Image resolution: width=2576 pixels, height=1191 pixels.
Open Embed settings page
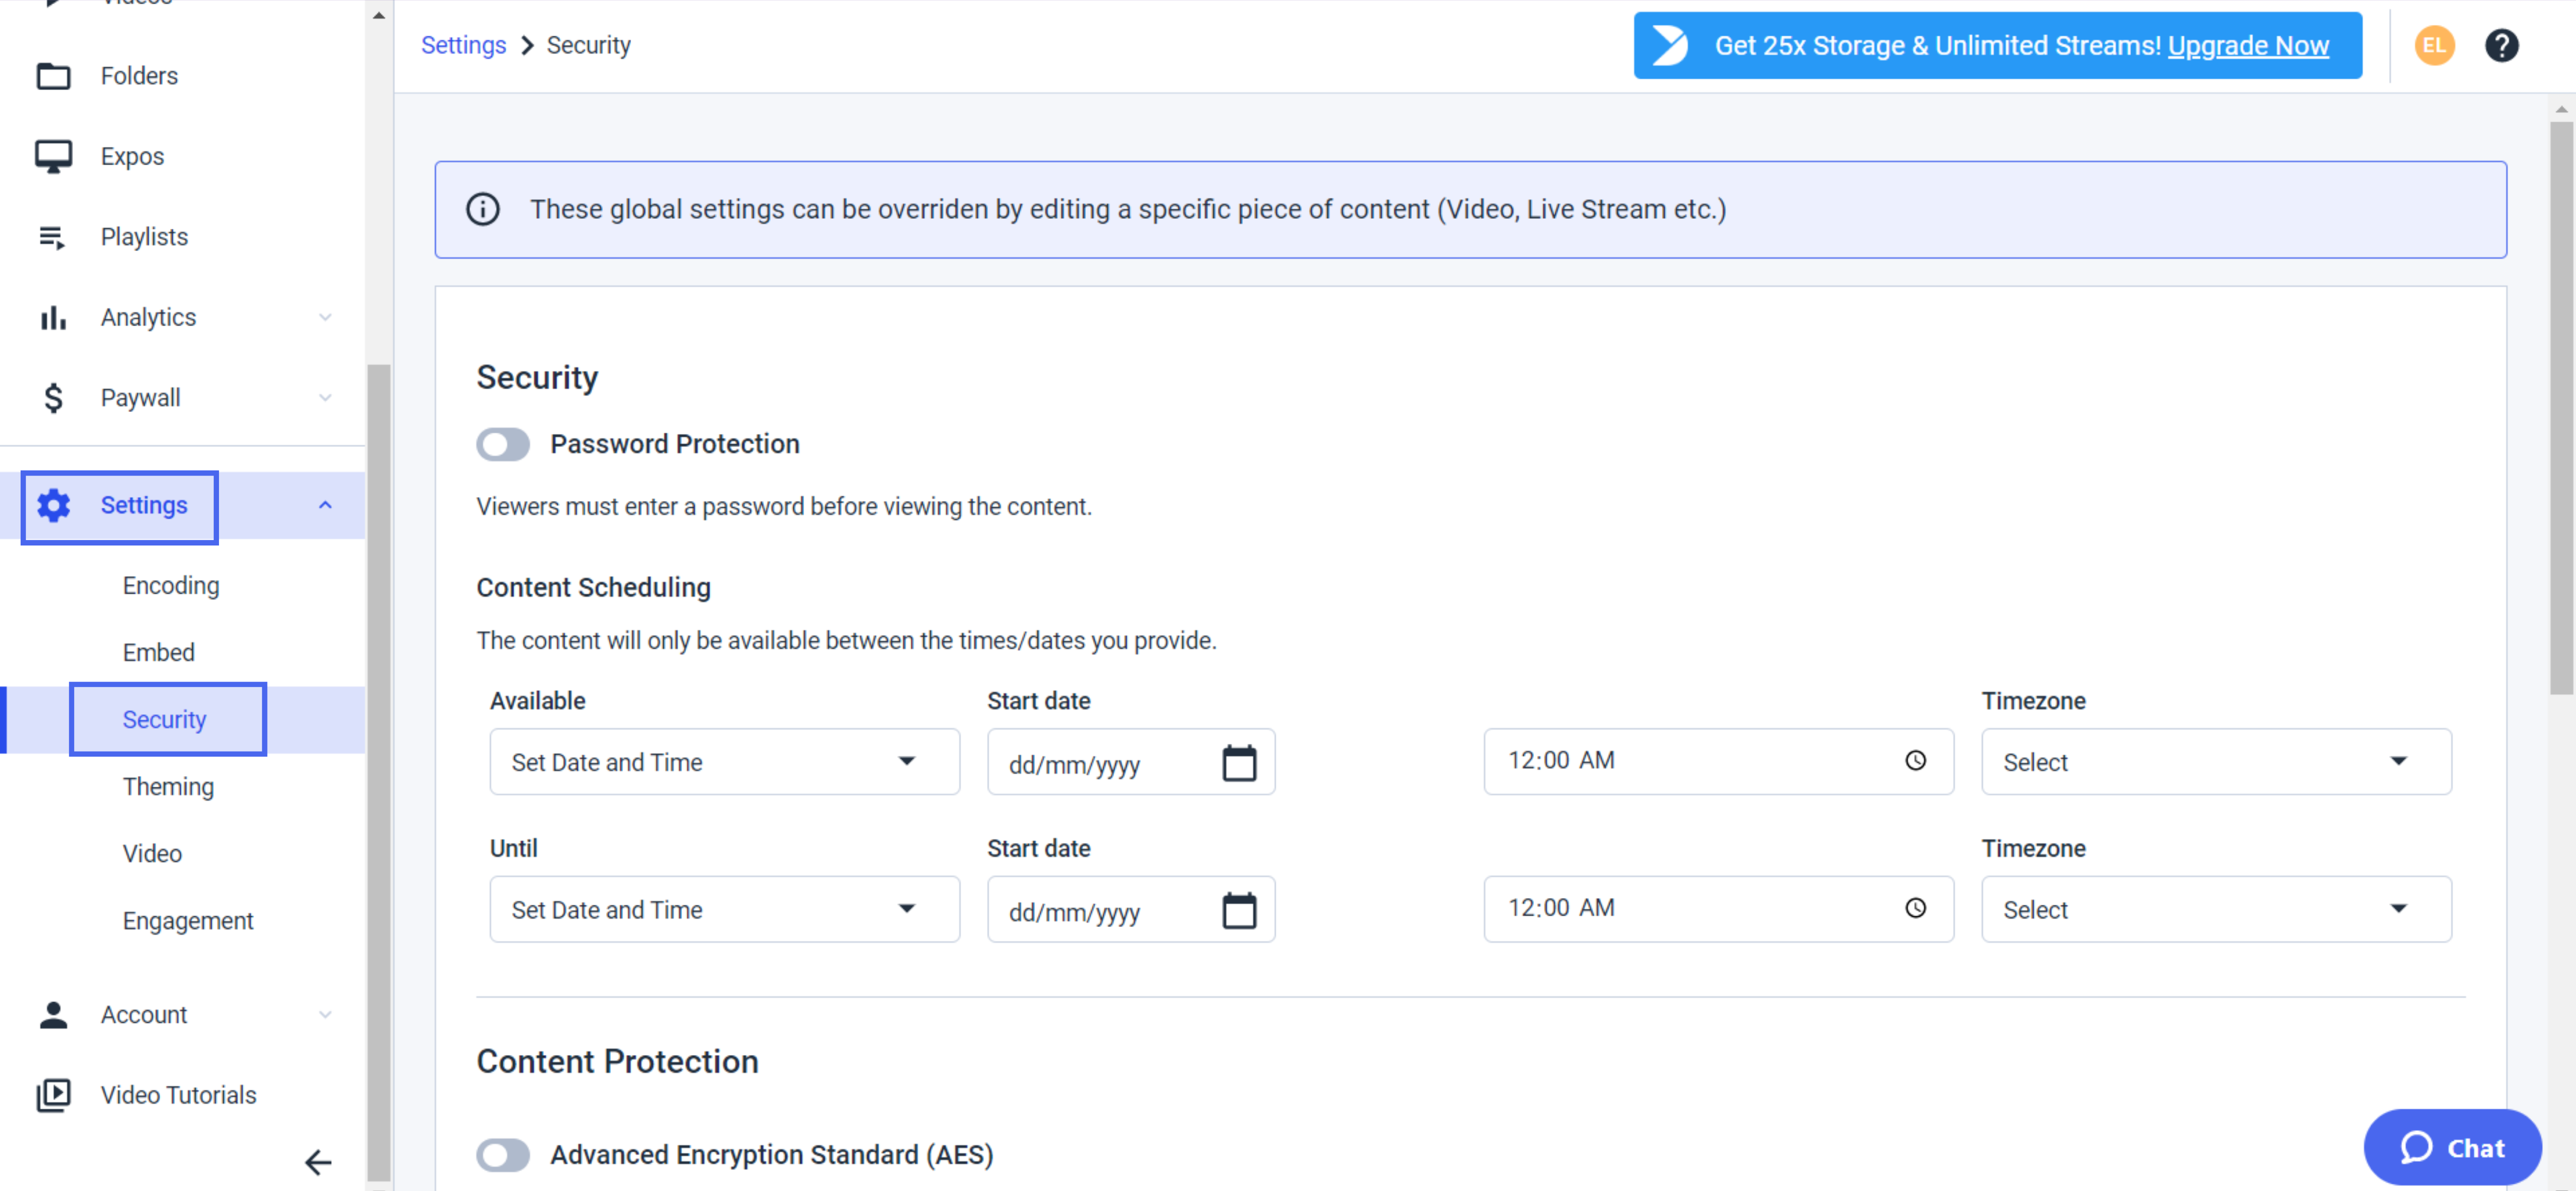(x=158, y=652)
